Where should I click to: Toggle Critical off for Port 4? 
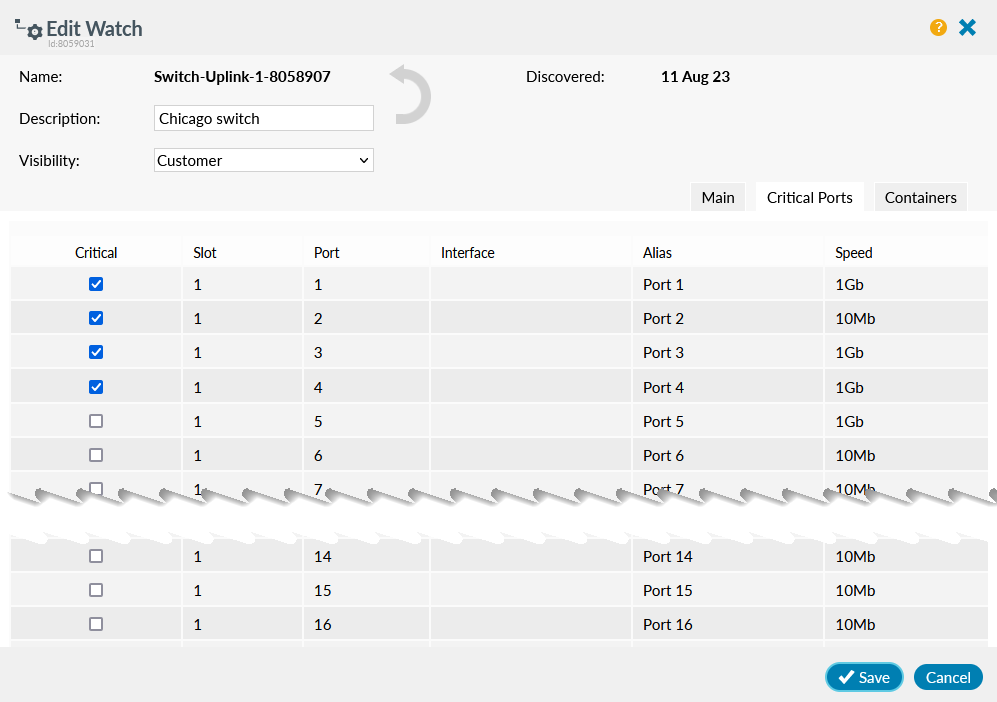click(96, 386)
